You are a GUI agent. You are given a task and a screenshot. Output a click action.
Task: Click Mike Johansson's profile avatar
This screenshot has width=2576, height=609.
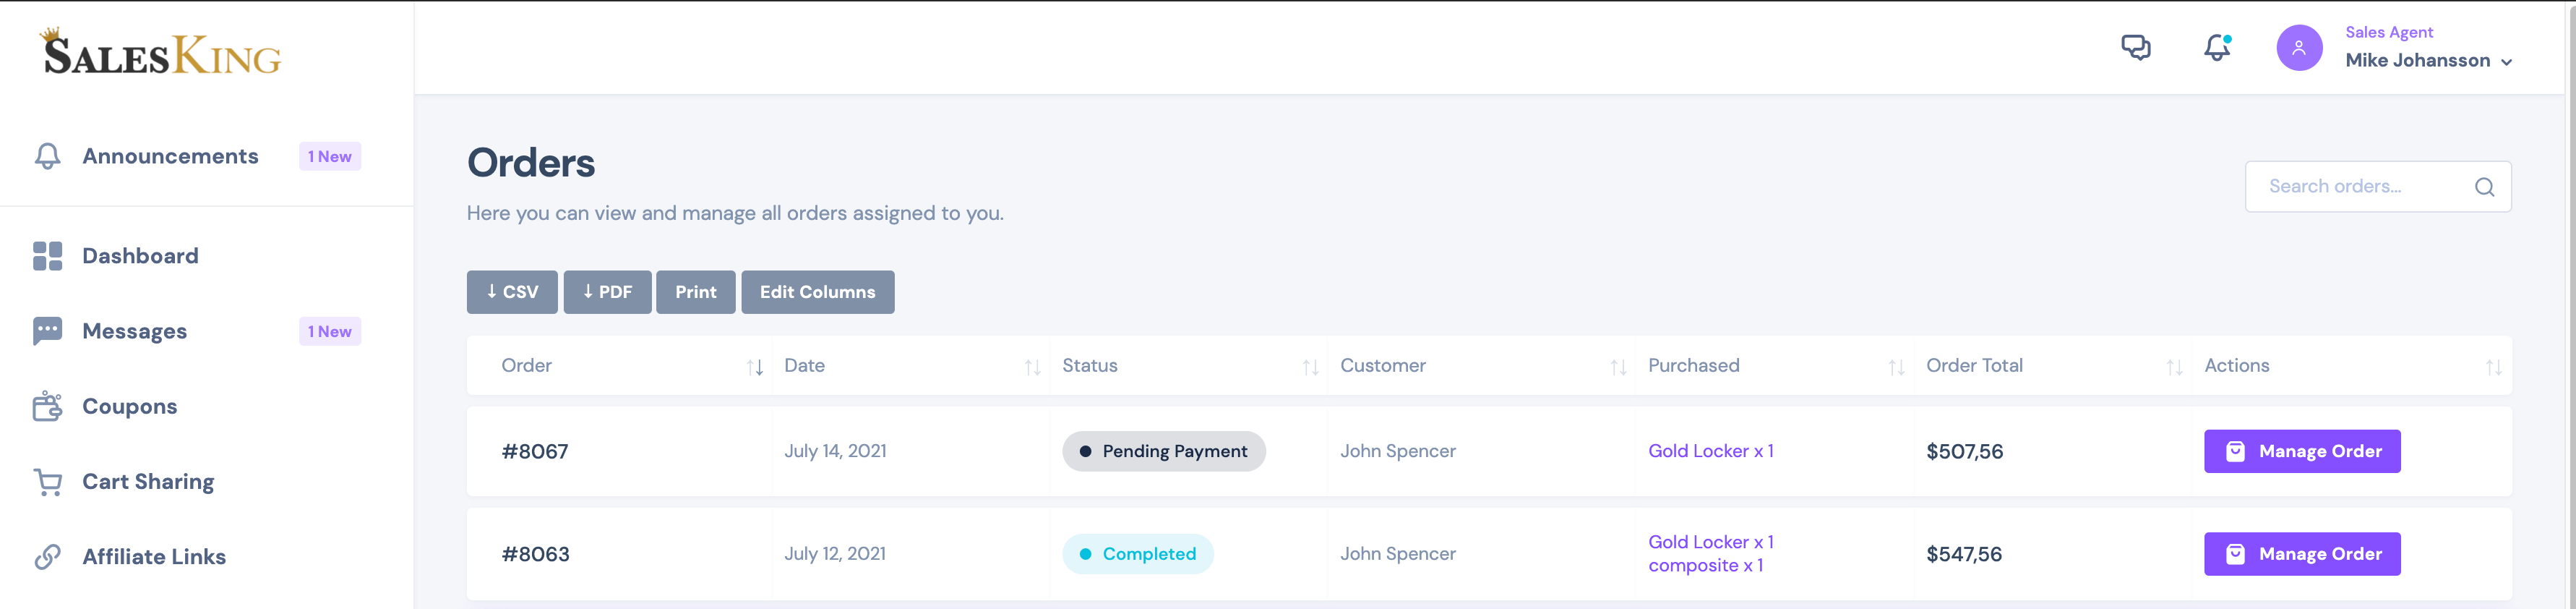[2300, 47]
